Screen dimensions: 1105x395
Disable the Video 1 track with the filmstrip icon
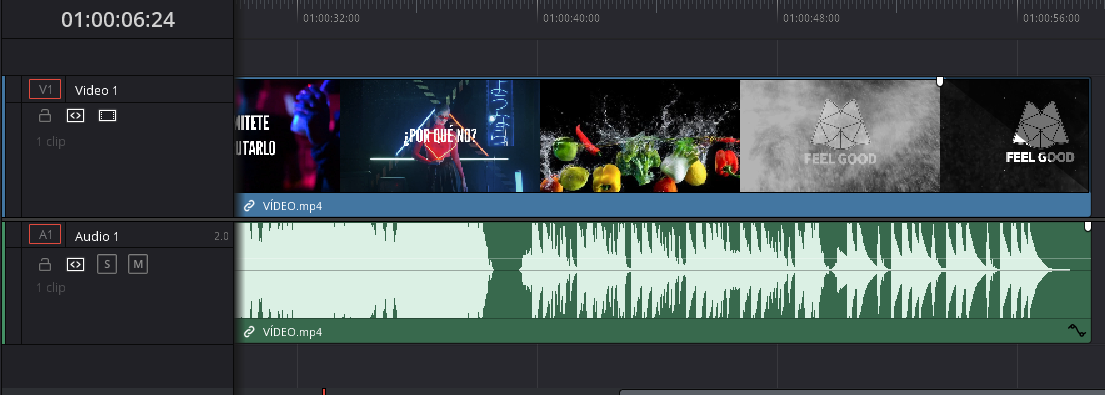tap(107, 115)
